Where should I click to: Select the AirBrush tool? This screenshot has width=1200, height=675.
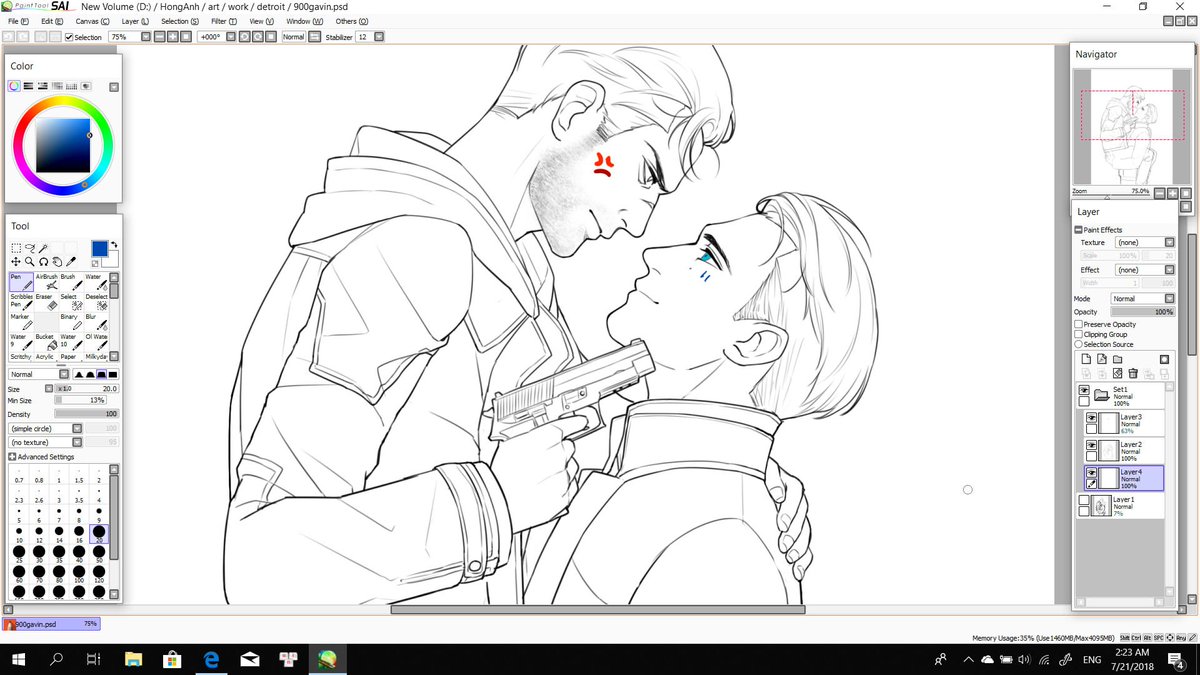click(46, 282)
